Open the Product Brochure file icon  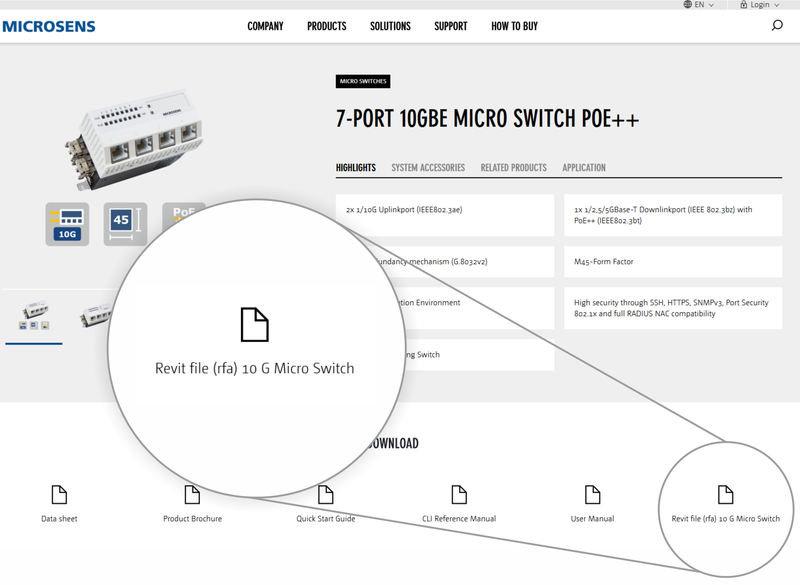click(190, 492)
